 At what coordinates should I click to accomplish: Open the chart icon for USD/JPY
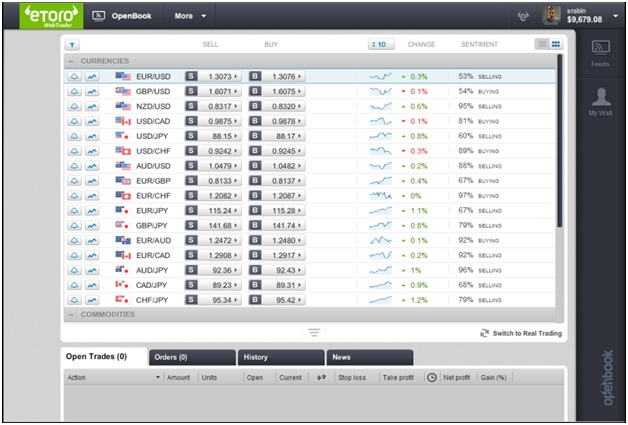tap(92, 136)
